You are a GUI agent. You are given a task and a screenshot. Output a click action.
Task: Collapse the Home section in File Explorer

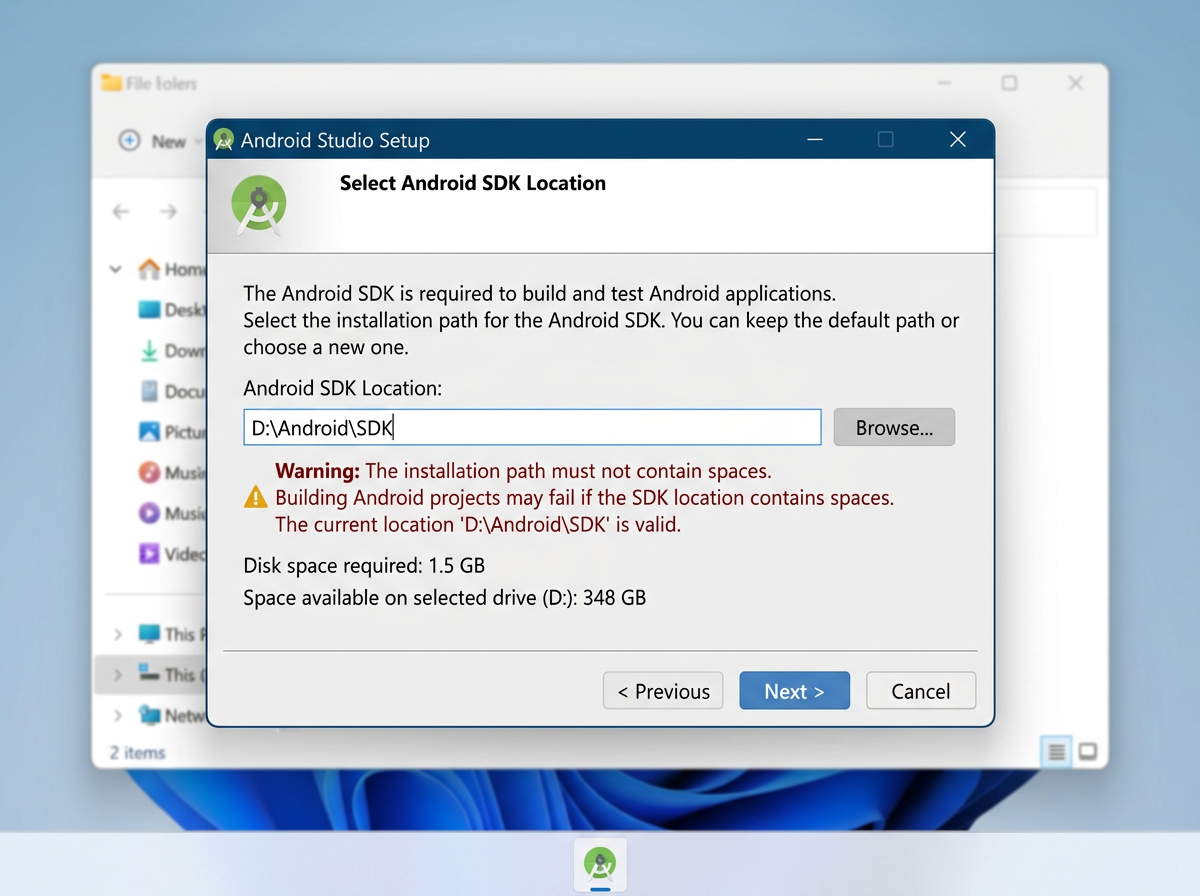click(x=116, y=269)
